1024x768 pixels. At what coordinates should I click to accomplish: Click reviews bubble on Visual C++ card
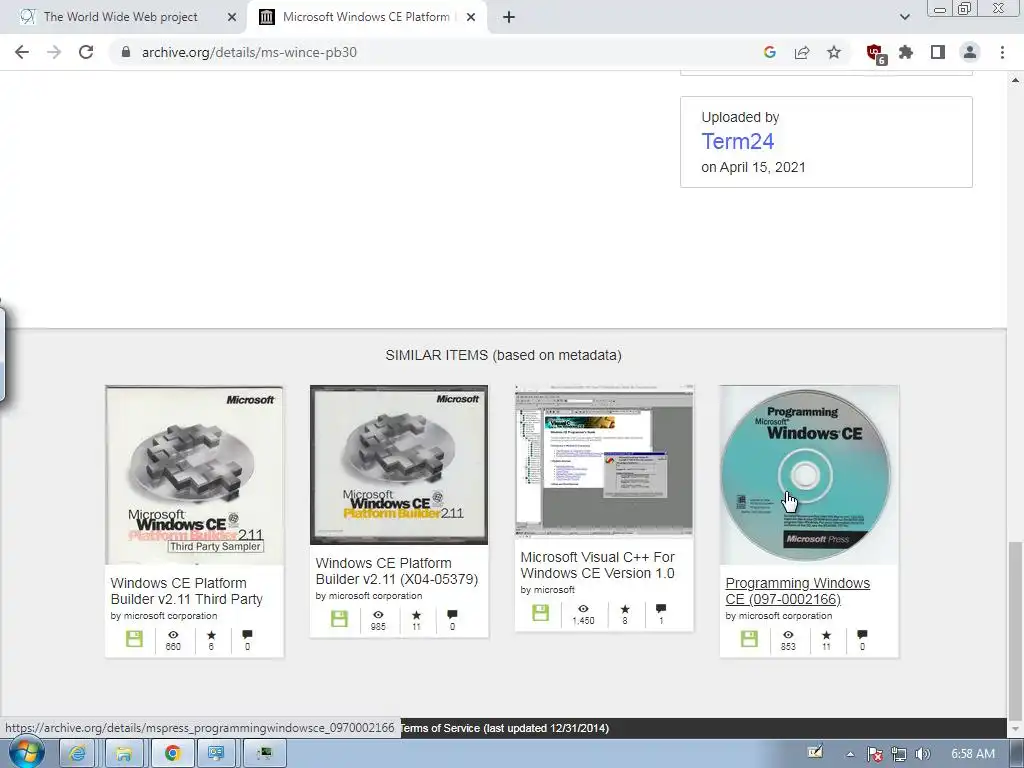click(661, 609)
